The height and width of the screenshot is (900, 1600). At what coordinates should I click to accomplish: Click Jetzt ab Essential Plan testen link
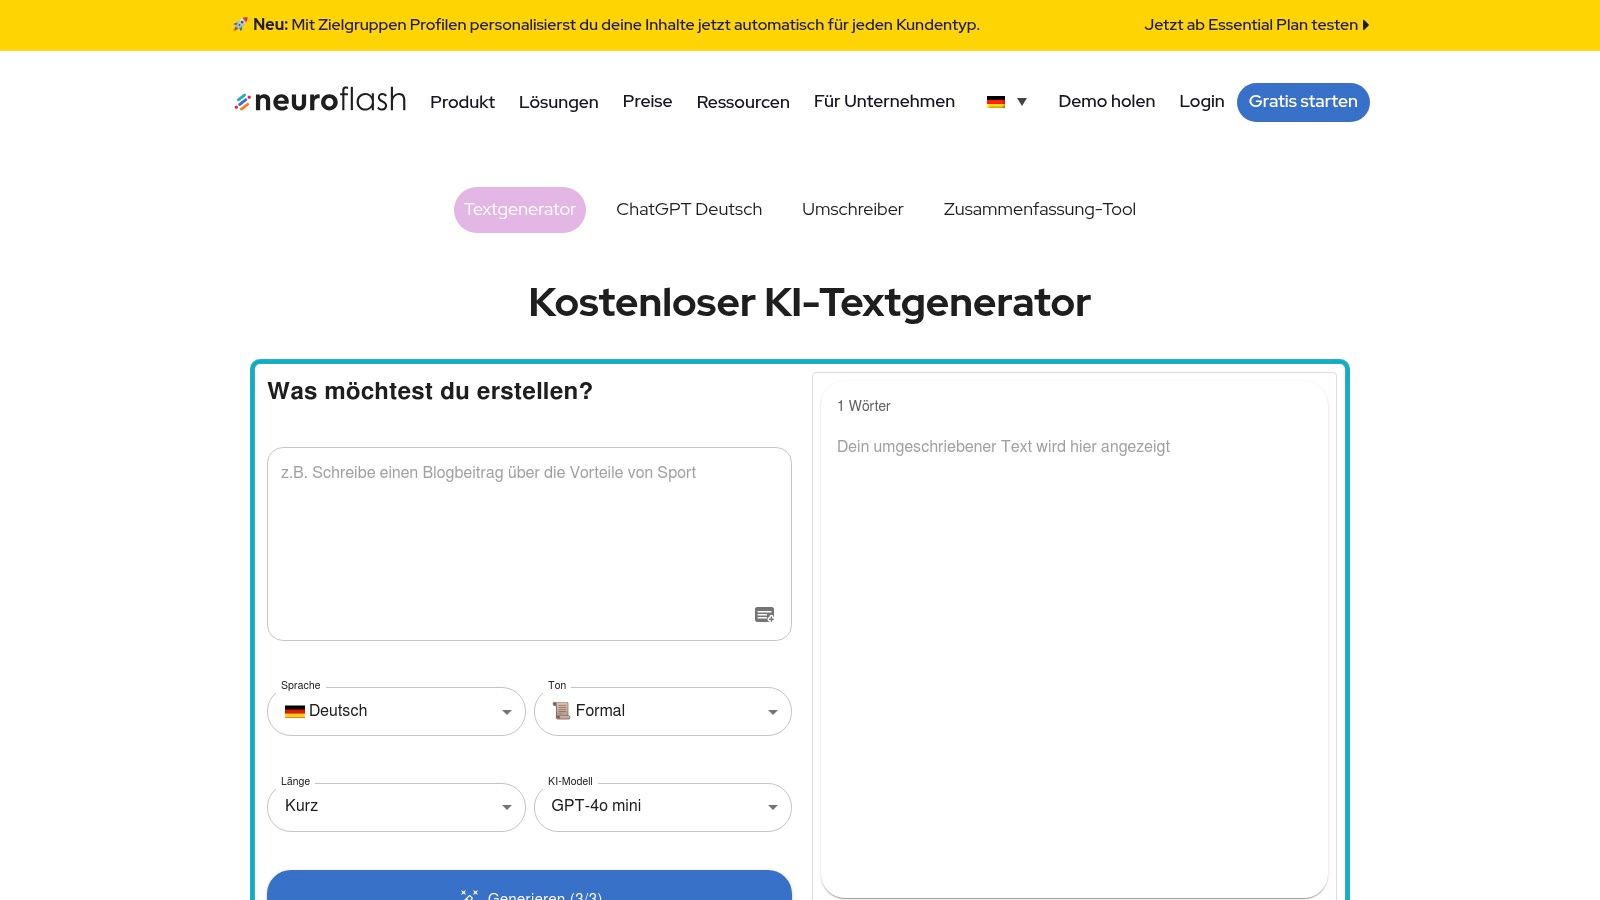pyautogui.click(x=1256, y=25)
